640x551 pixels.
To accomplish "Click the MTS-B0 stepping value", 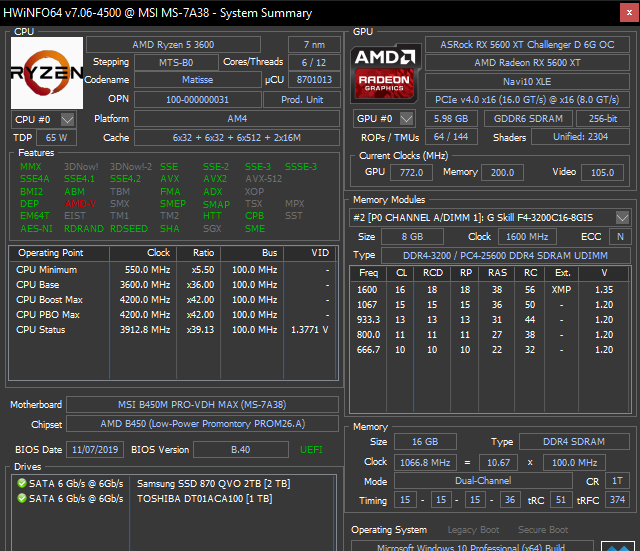I will click(176, 62).
